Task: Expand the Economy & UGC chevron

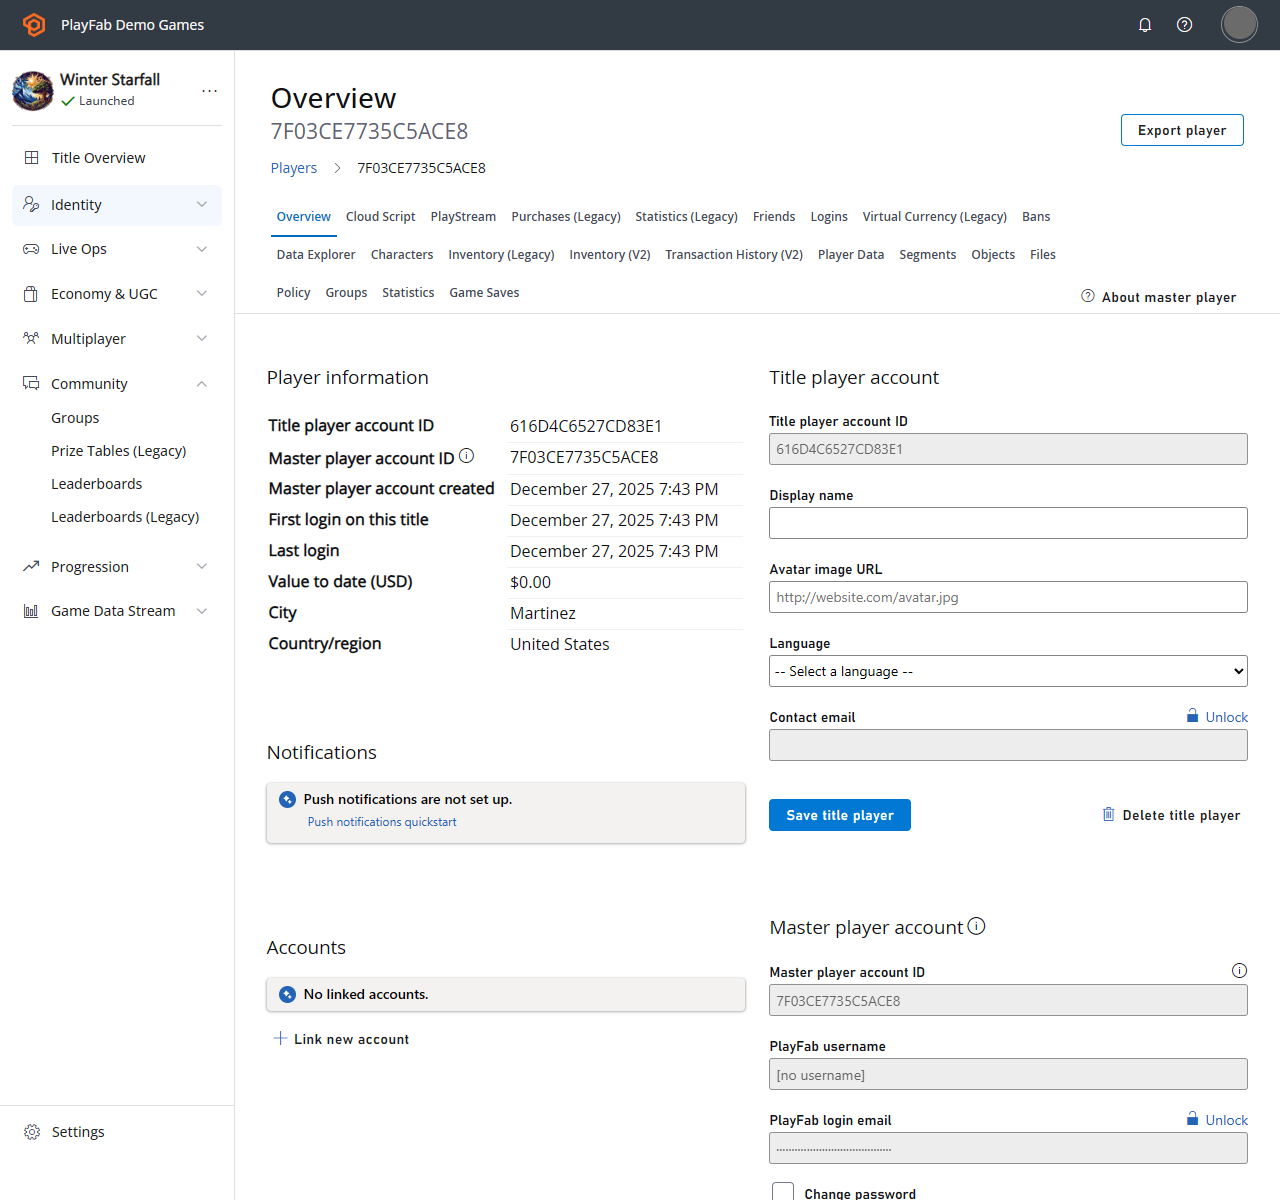Action: point(202,294)
